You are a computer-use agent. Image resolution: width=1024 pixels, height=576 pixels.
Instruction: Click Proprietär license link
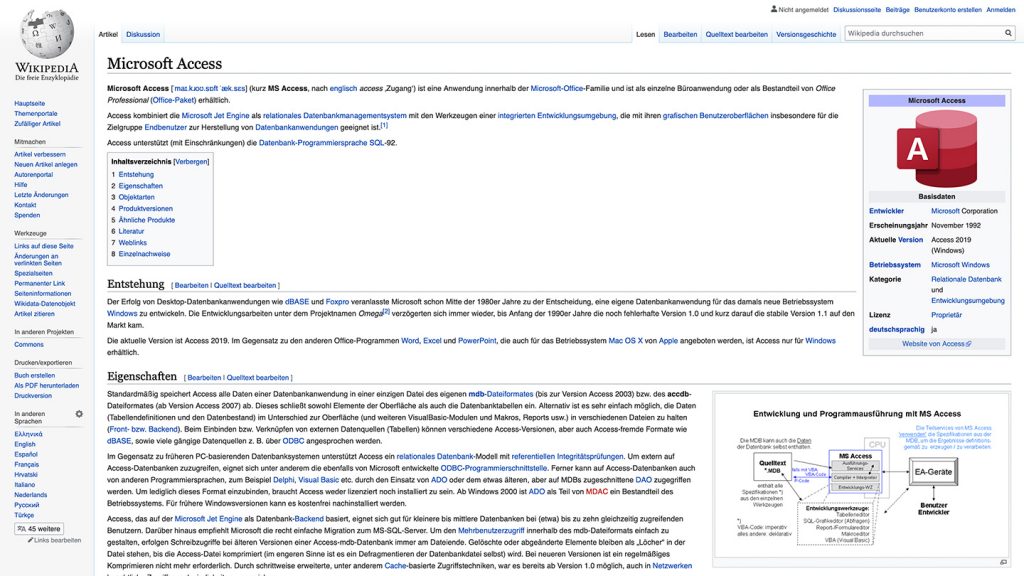tap(946, 315)
